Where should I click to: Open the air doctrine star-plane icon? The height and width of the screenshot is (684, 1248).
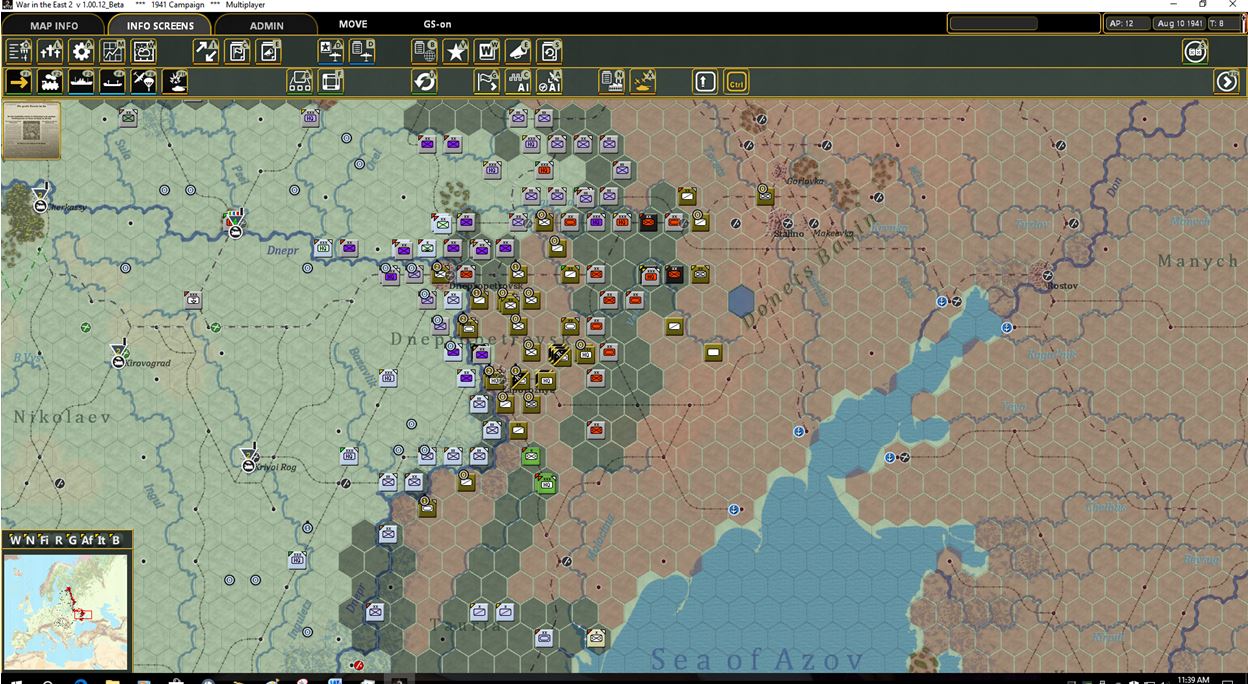331,51
